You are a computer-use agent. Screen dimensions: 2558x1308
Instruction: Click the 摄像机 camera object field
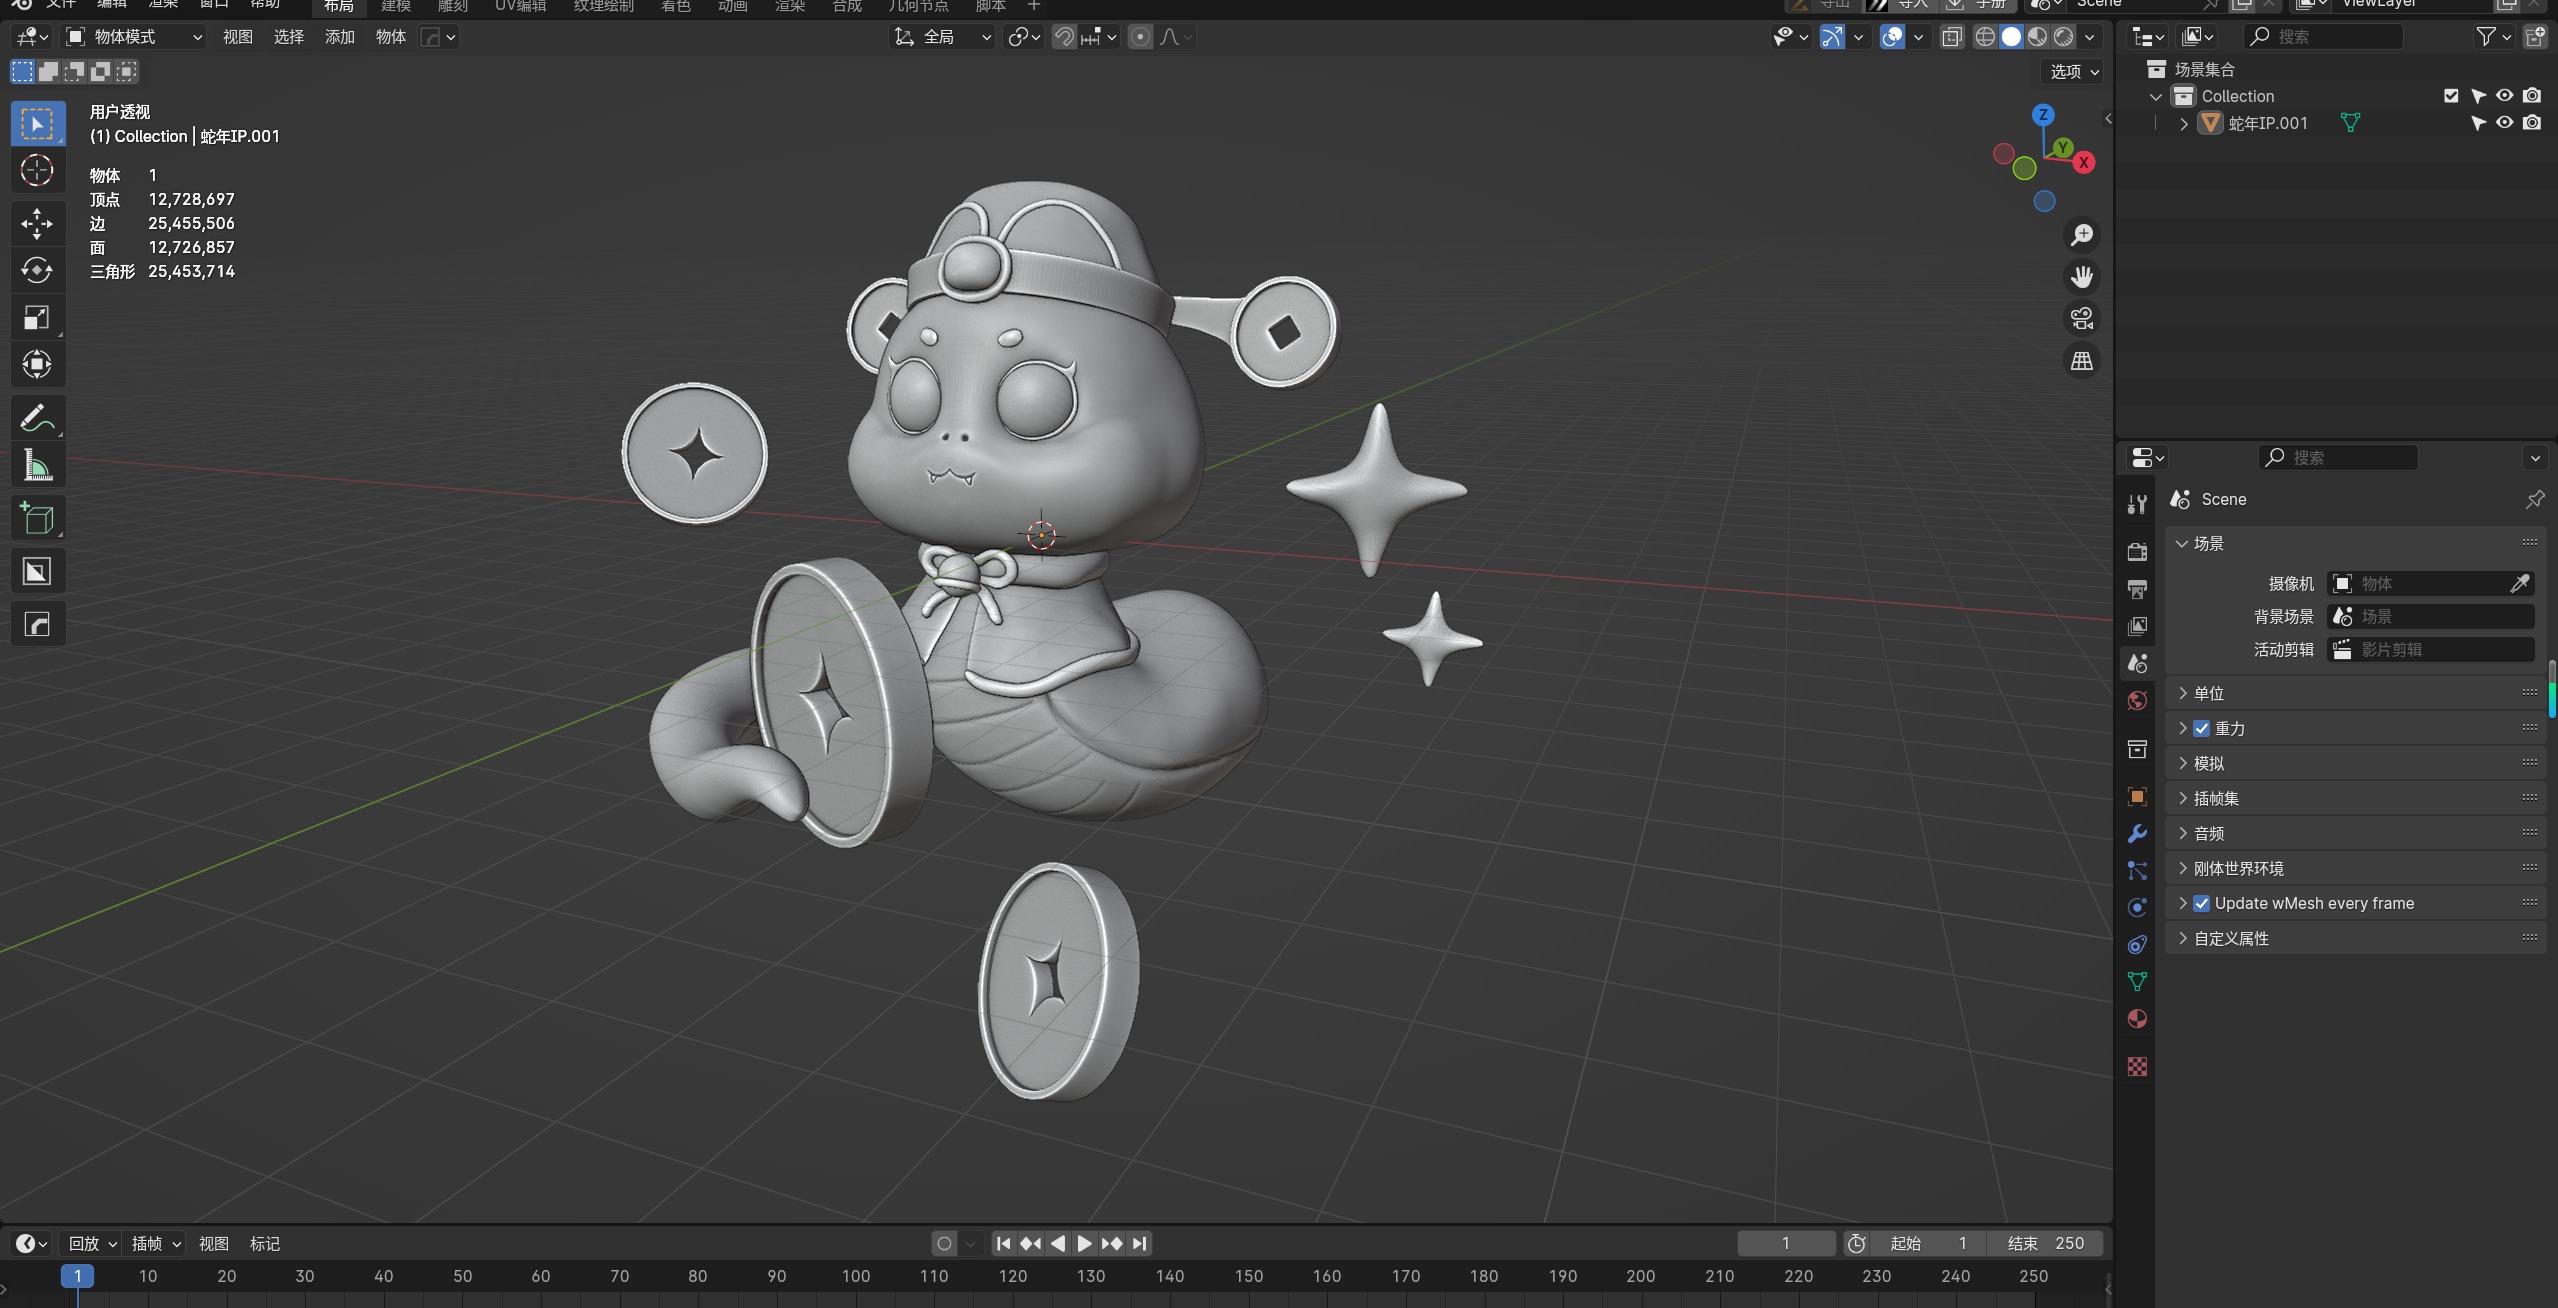click(x=2430, y=583)
